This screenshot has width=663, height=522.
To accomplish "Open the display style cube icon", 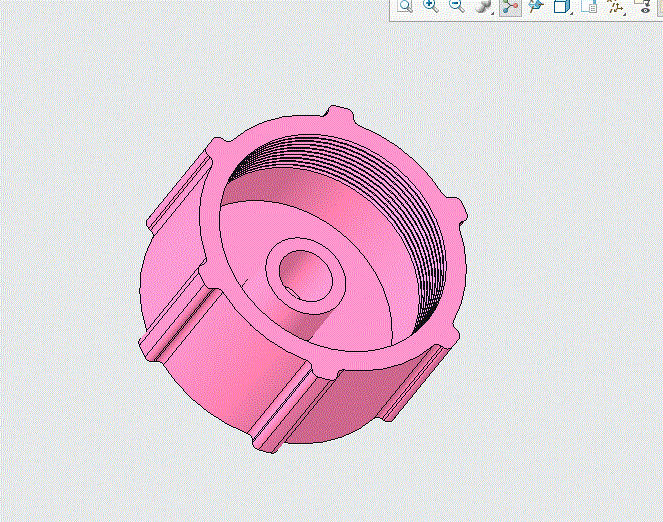I will 562,6.
